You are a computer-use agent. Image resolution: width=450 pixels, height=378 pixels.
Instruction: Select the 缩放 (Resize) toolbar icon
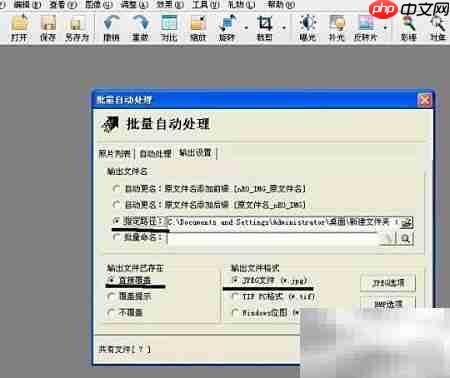point(198,28)
